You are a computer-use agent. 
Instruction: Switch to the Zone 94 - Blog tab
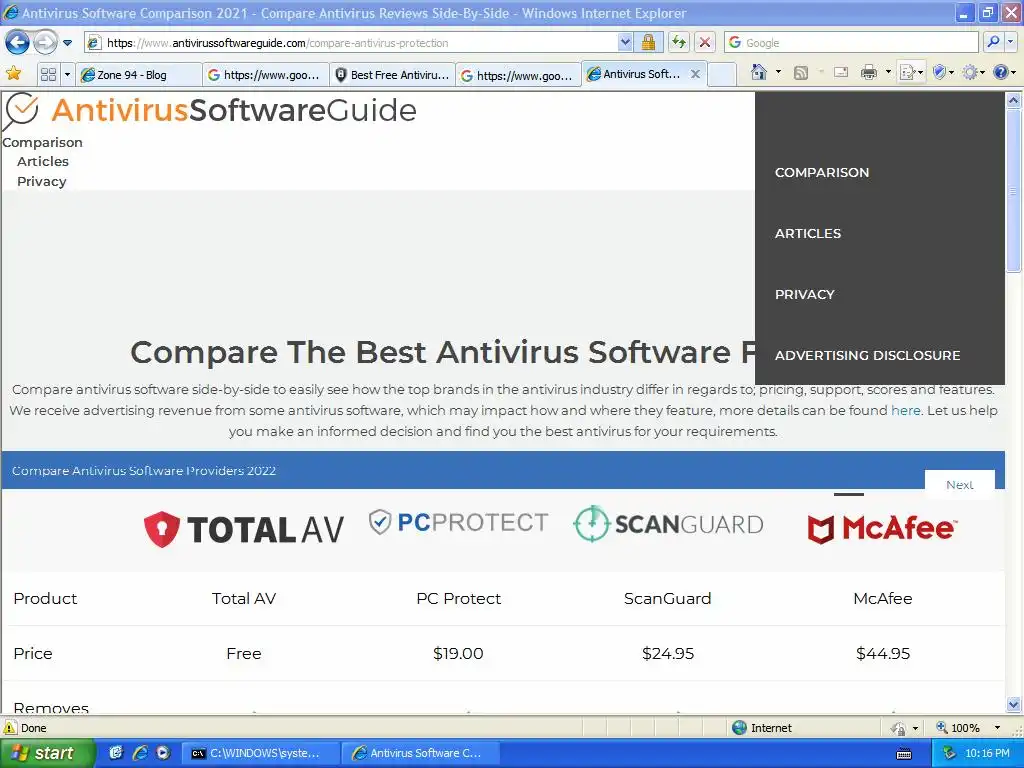(138, 75)
